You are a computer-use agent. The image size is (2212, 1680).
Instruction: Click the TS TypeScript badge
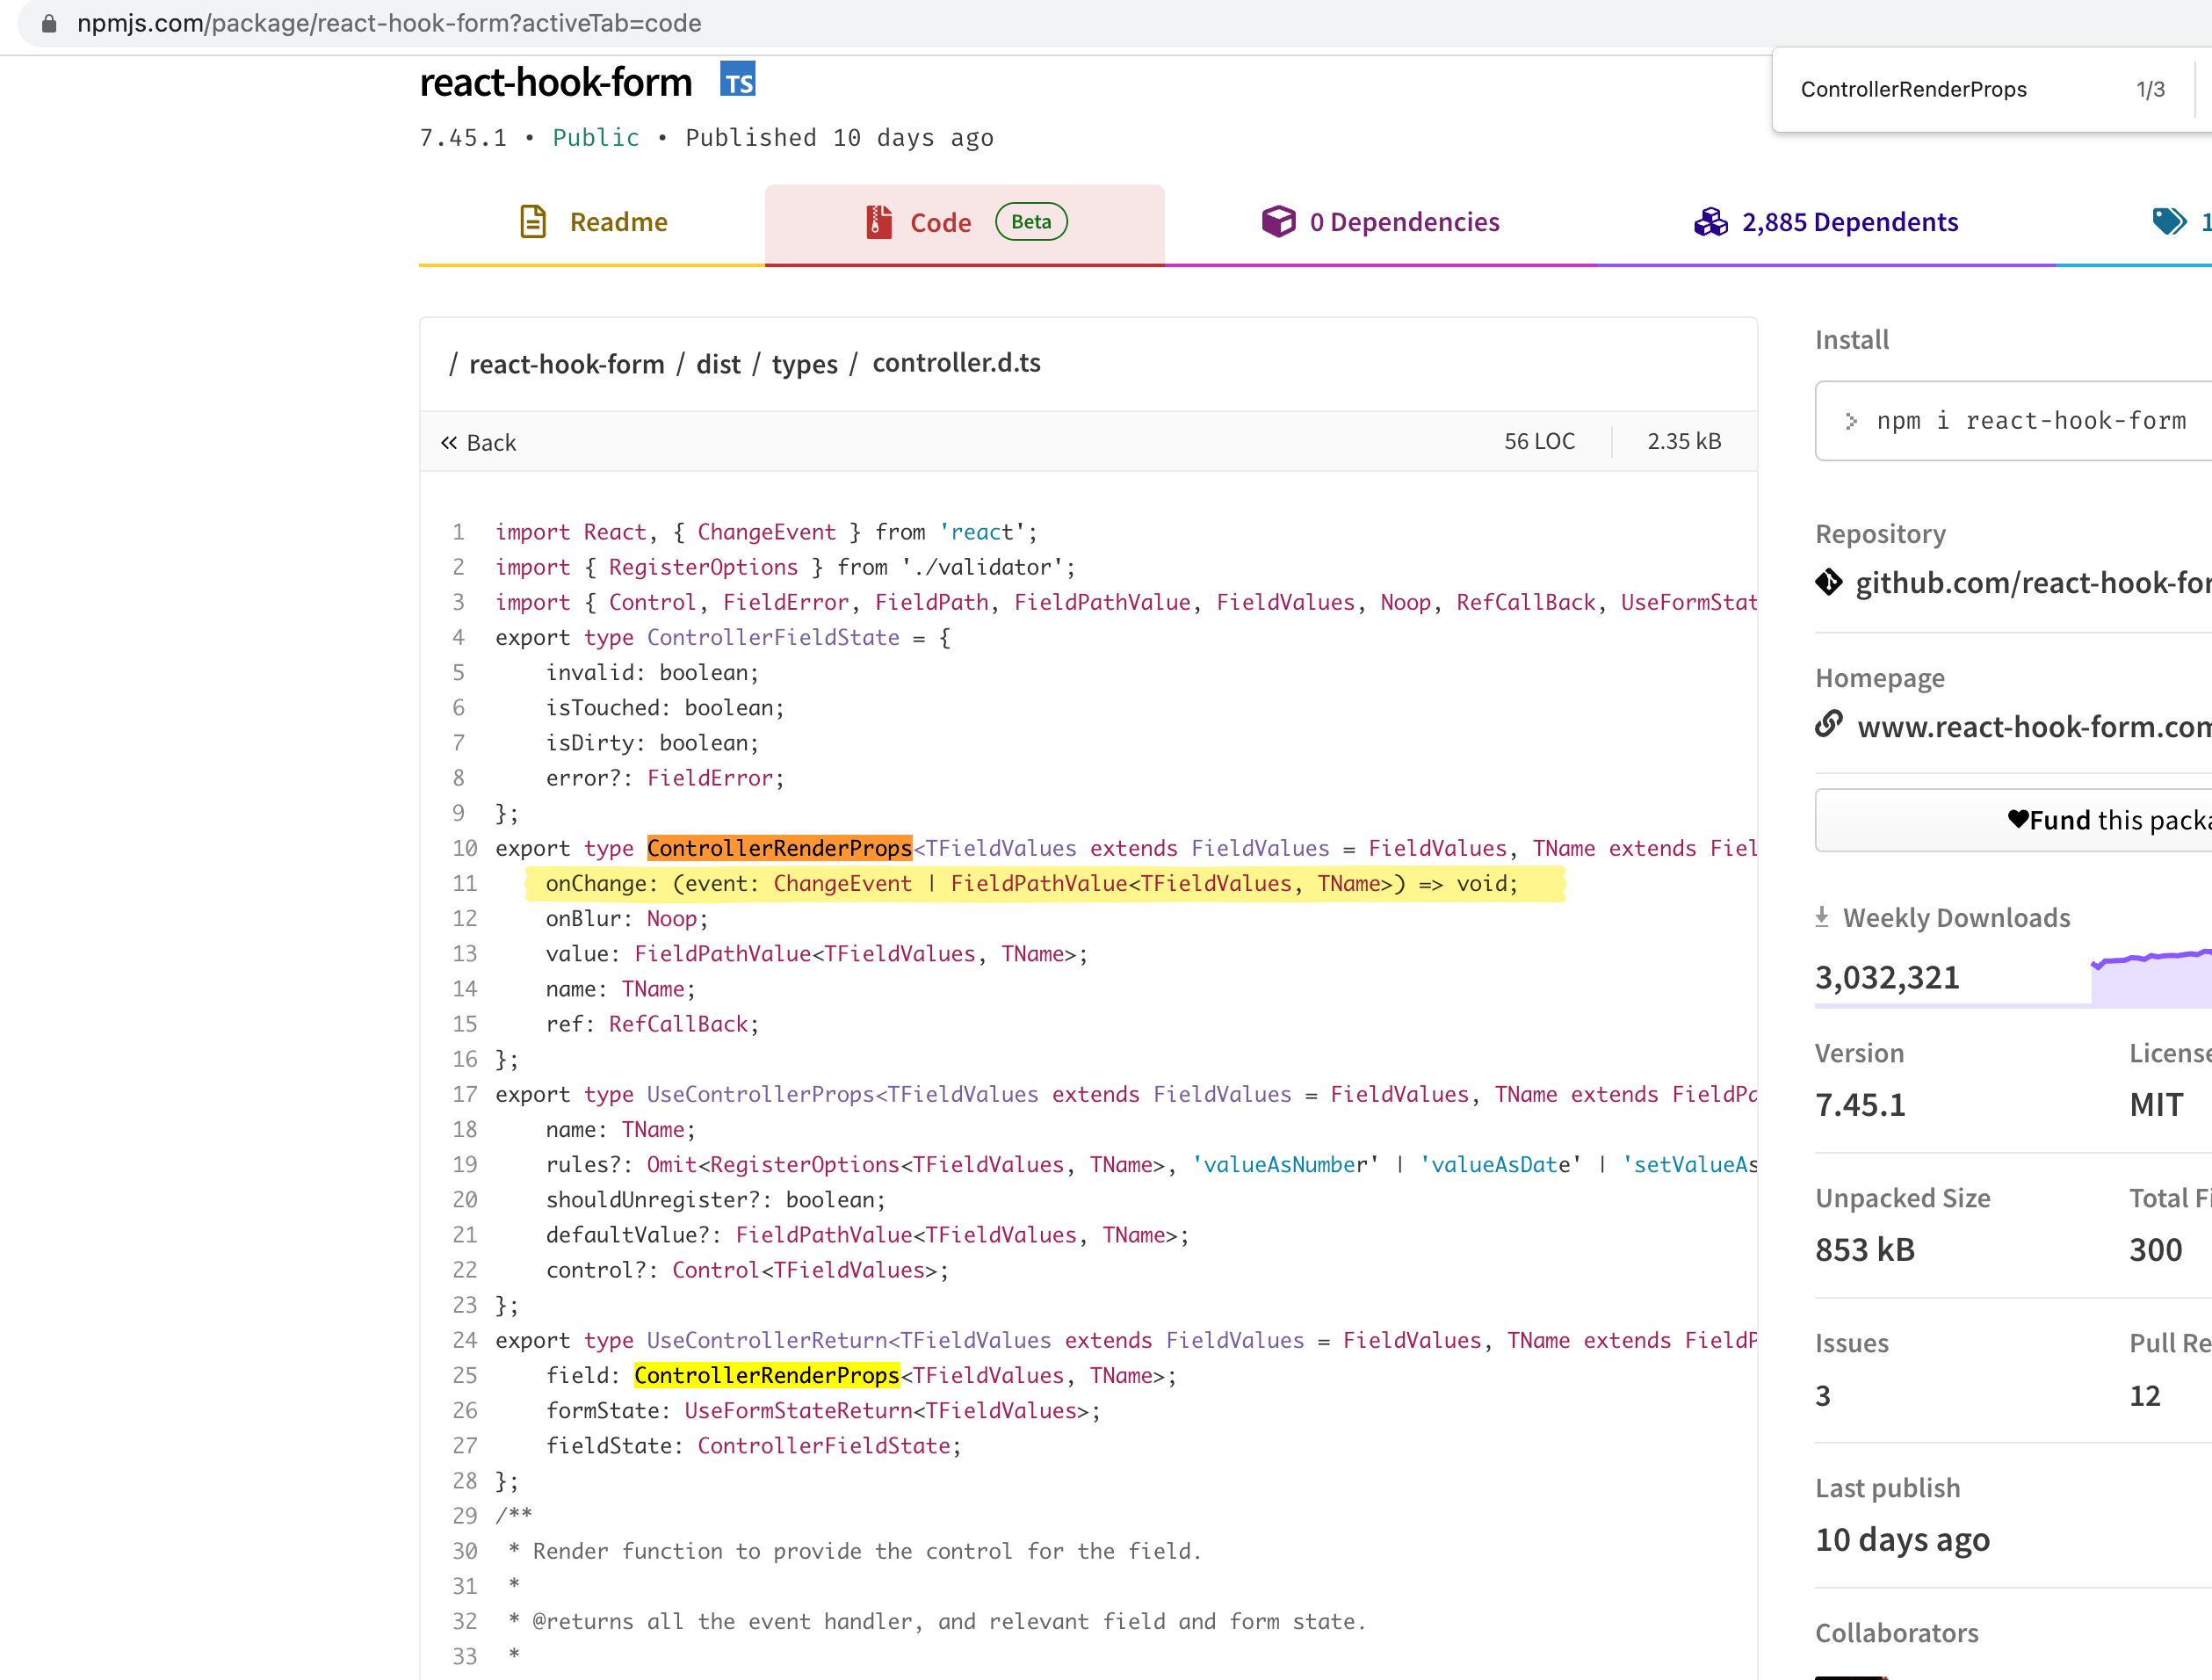pyautogui.click(x=739, y=80)
